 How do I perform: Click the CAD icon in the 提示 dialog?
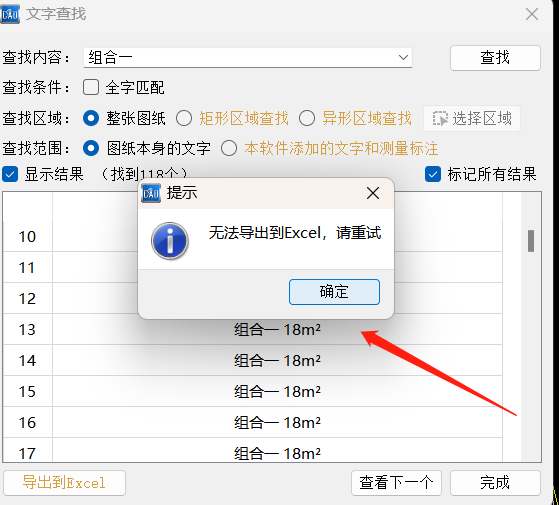151,193
